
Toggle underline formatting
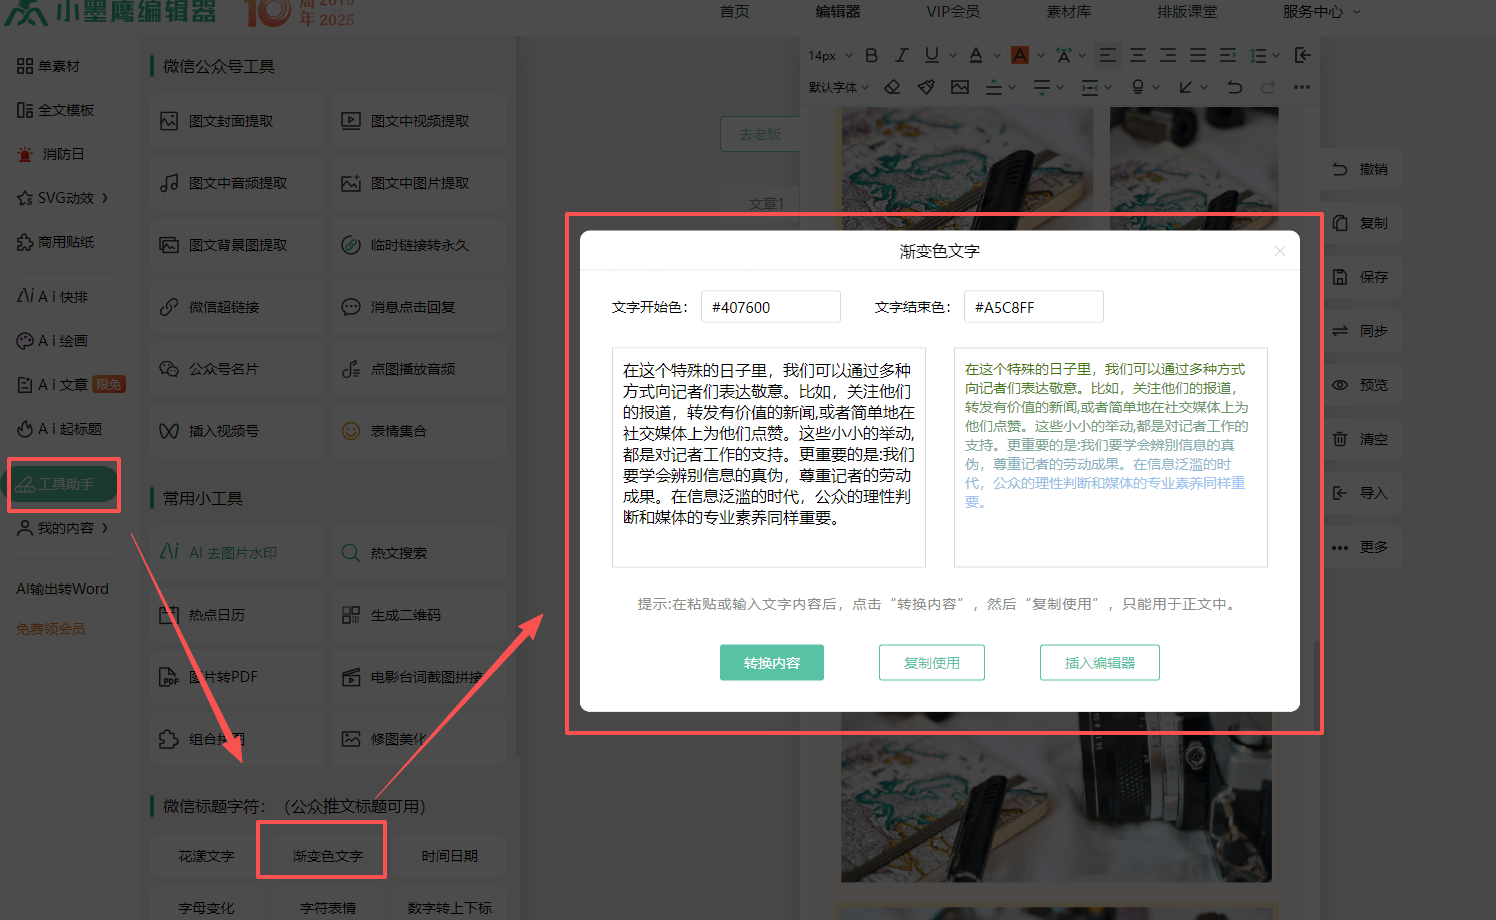tap(931, 55)
